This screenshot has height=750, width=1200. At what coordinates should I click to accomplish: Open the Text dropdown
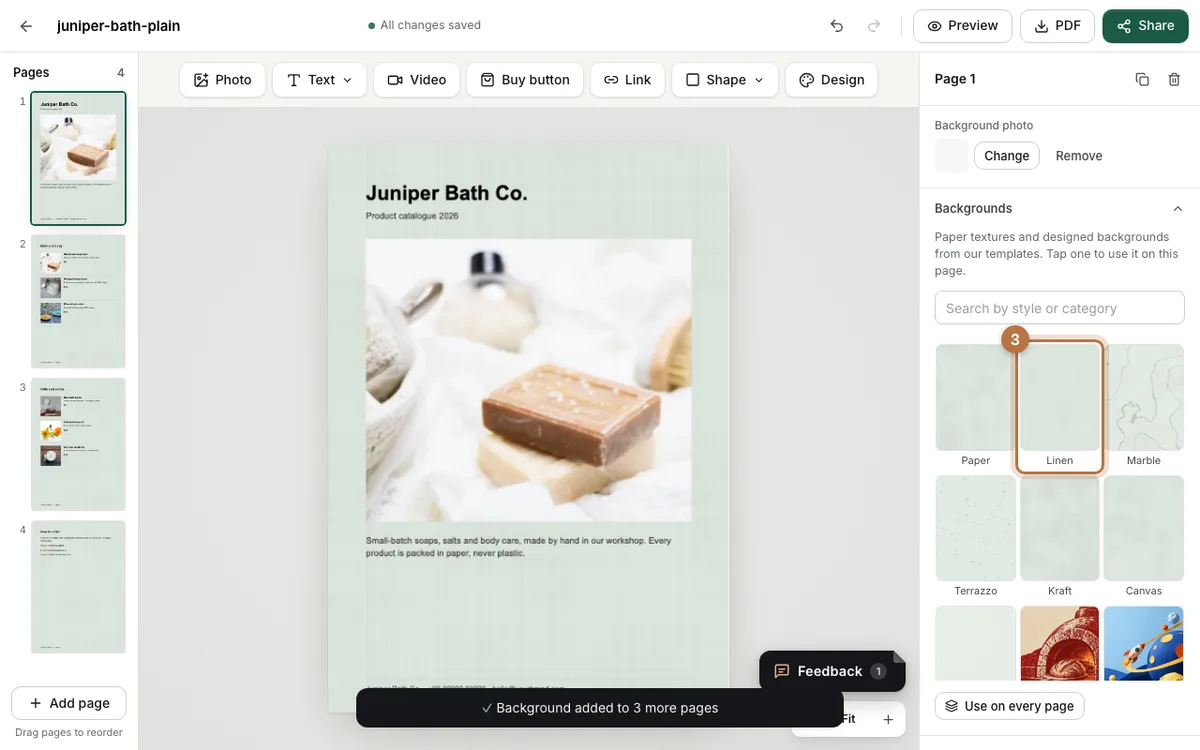point(320,80)
